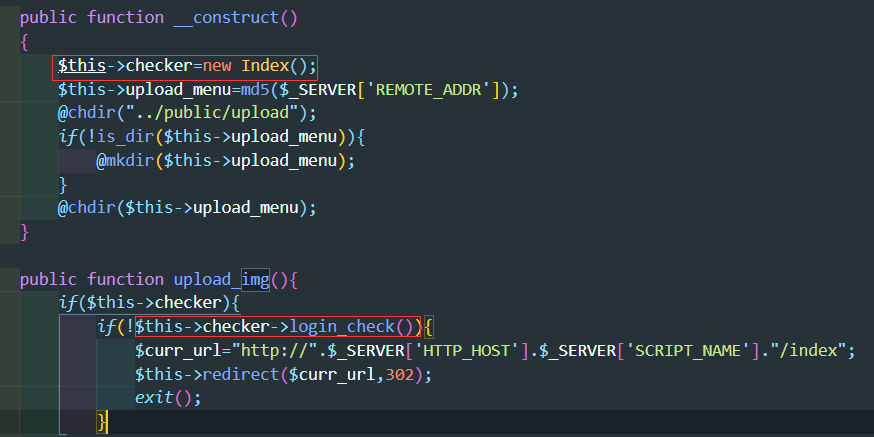874x437 pixels.
Task: Click 'upload_img' function name
Action: [x=222, y=279]
